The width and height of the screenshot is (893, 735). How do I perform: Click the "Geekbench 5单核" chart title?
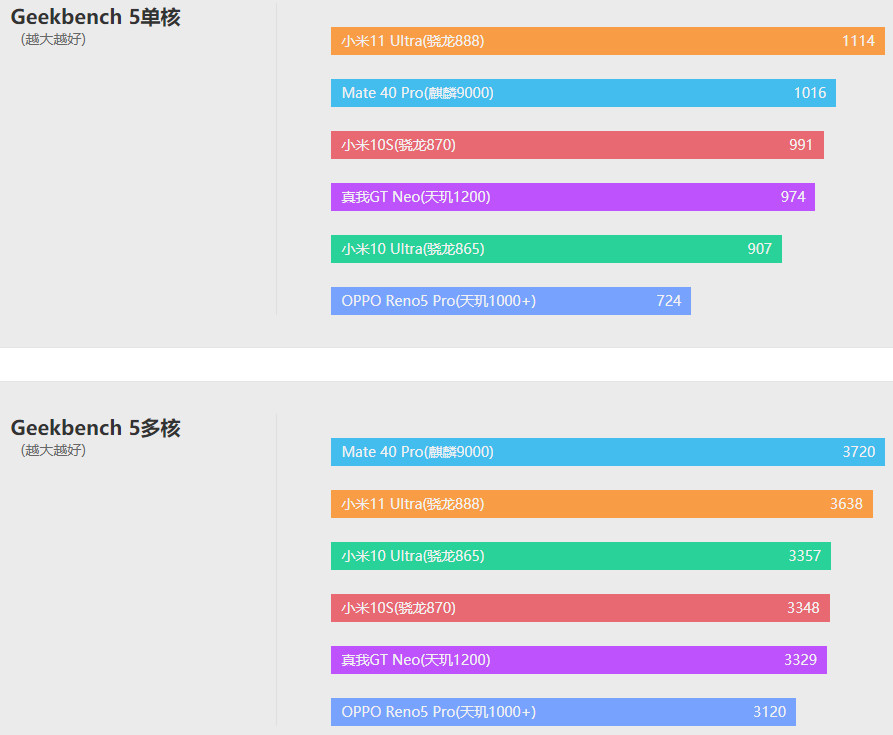click(x=96, y=17)
